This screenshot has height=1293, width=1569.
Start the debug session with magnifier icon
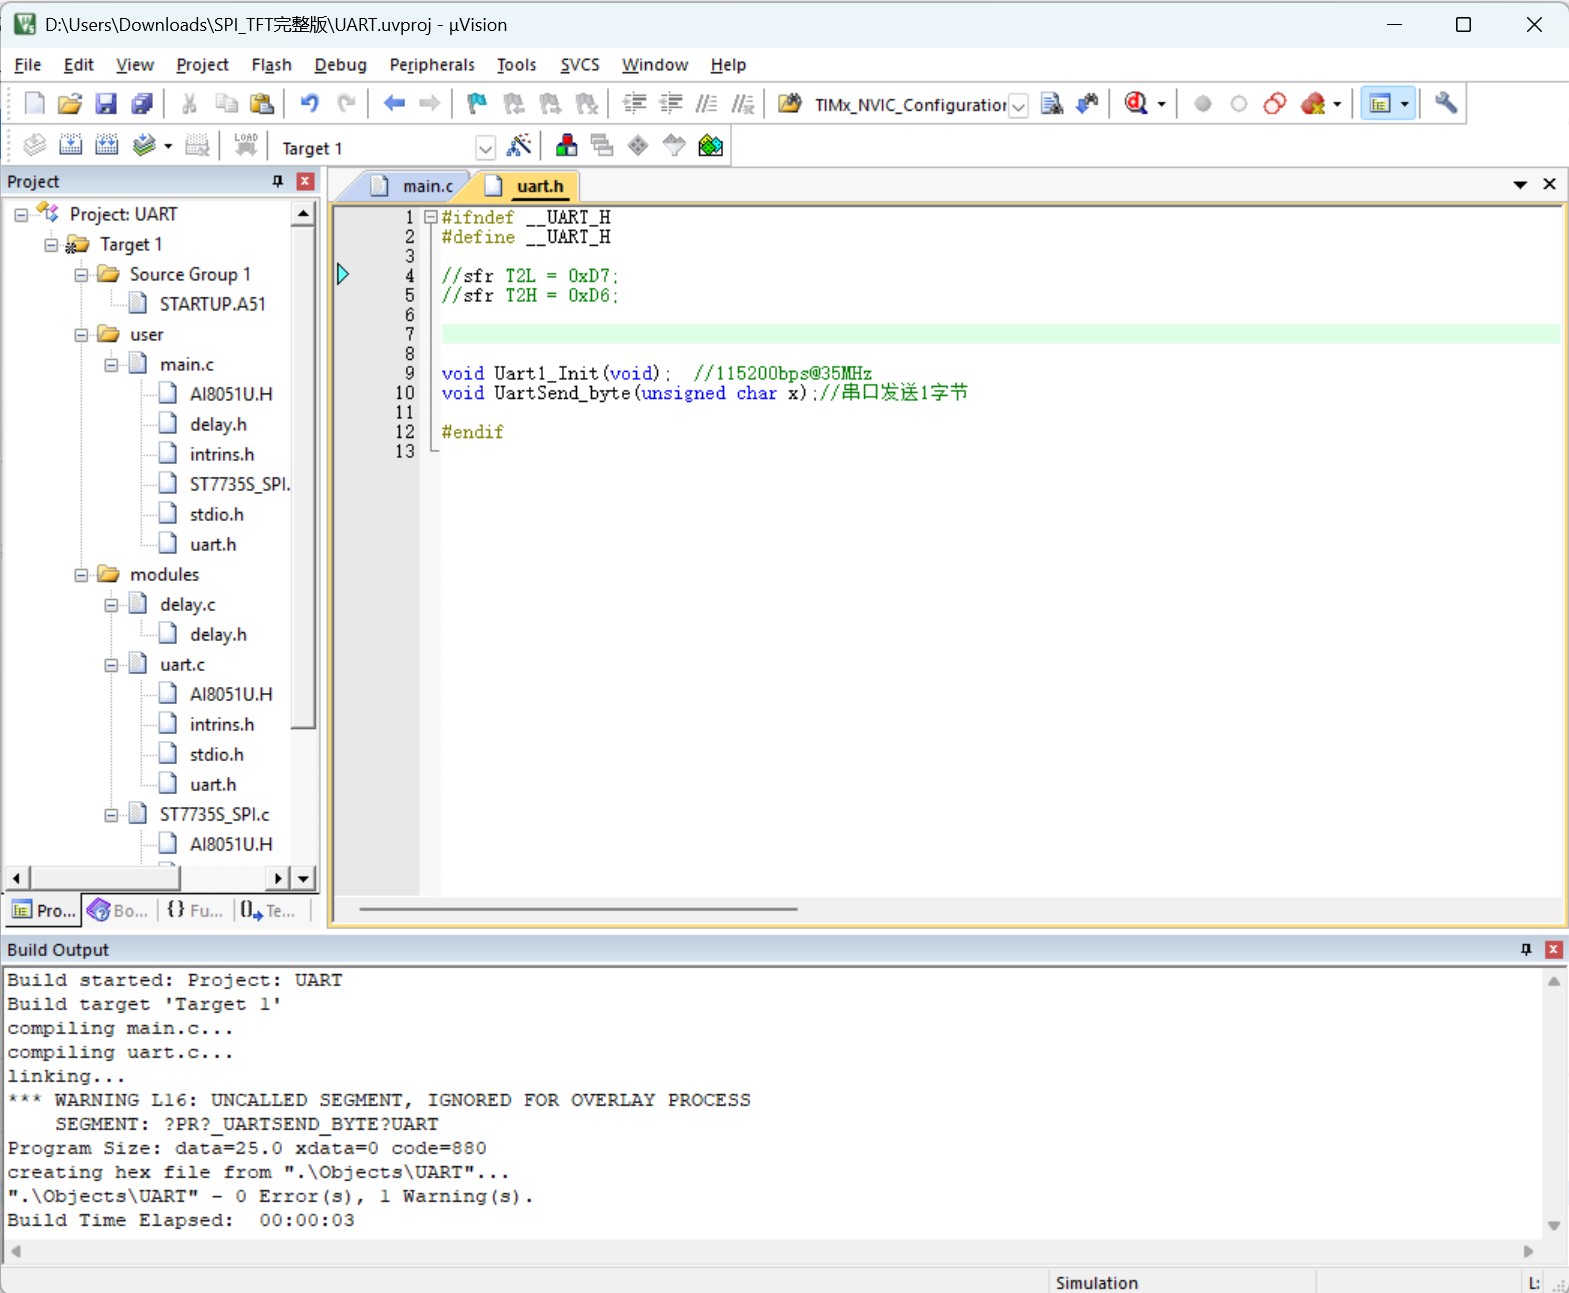pyautogui.click(x=1136, y=103)
